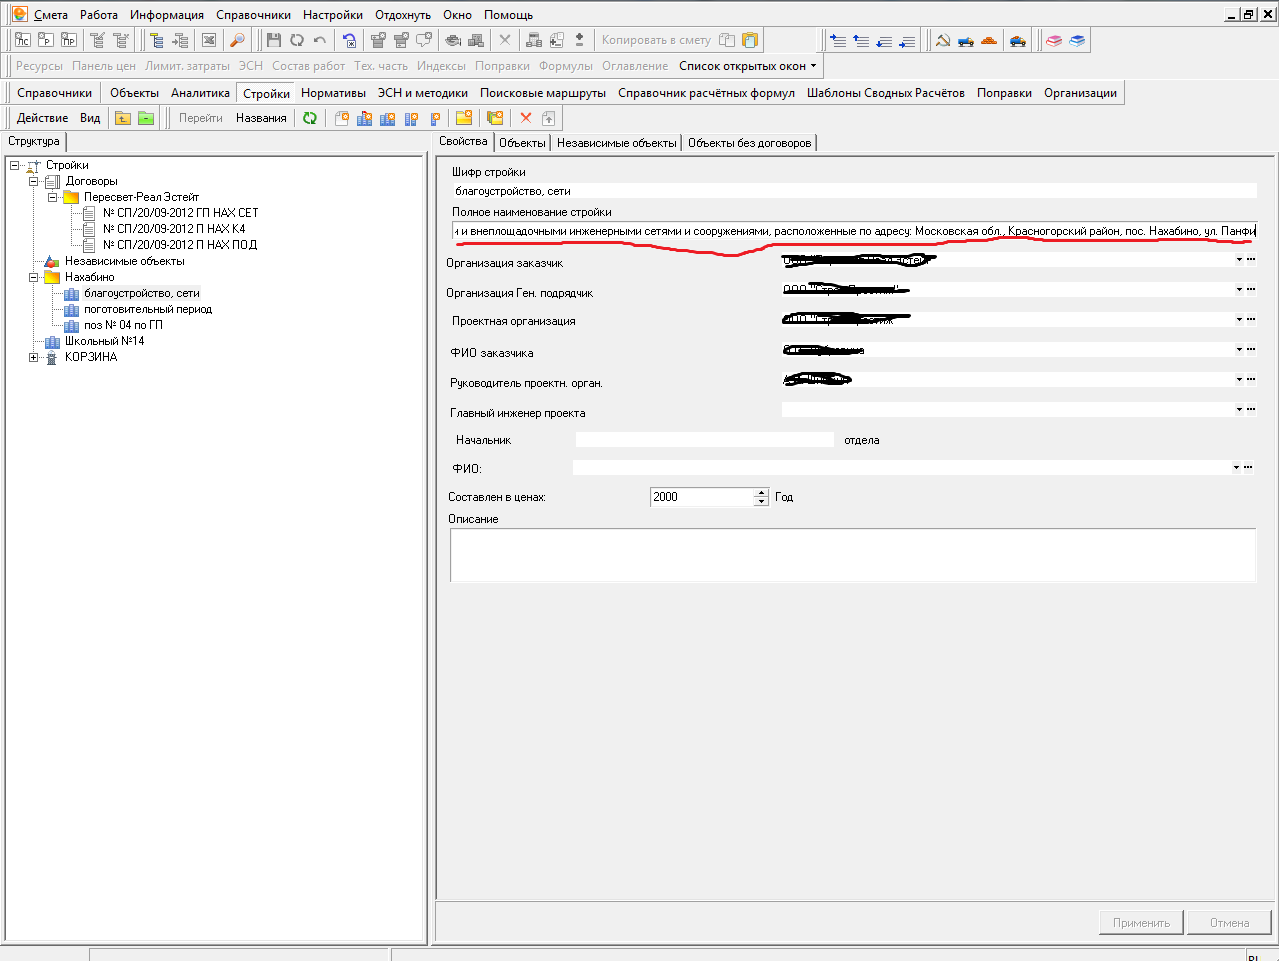Click the Применить button

coord(1141,923)
